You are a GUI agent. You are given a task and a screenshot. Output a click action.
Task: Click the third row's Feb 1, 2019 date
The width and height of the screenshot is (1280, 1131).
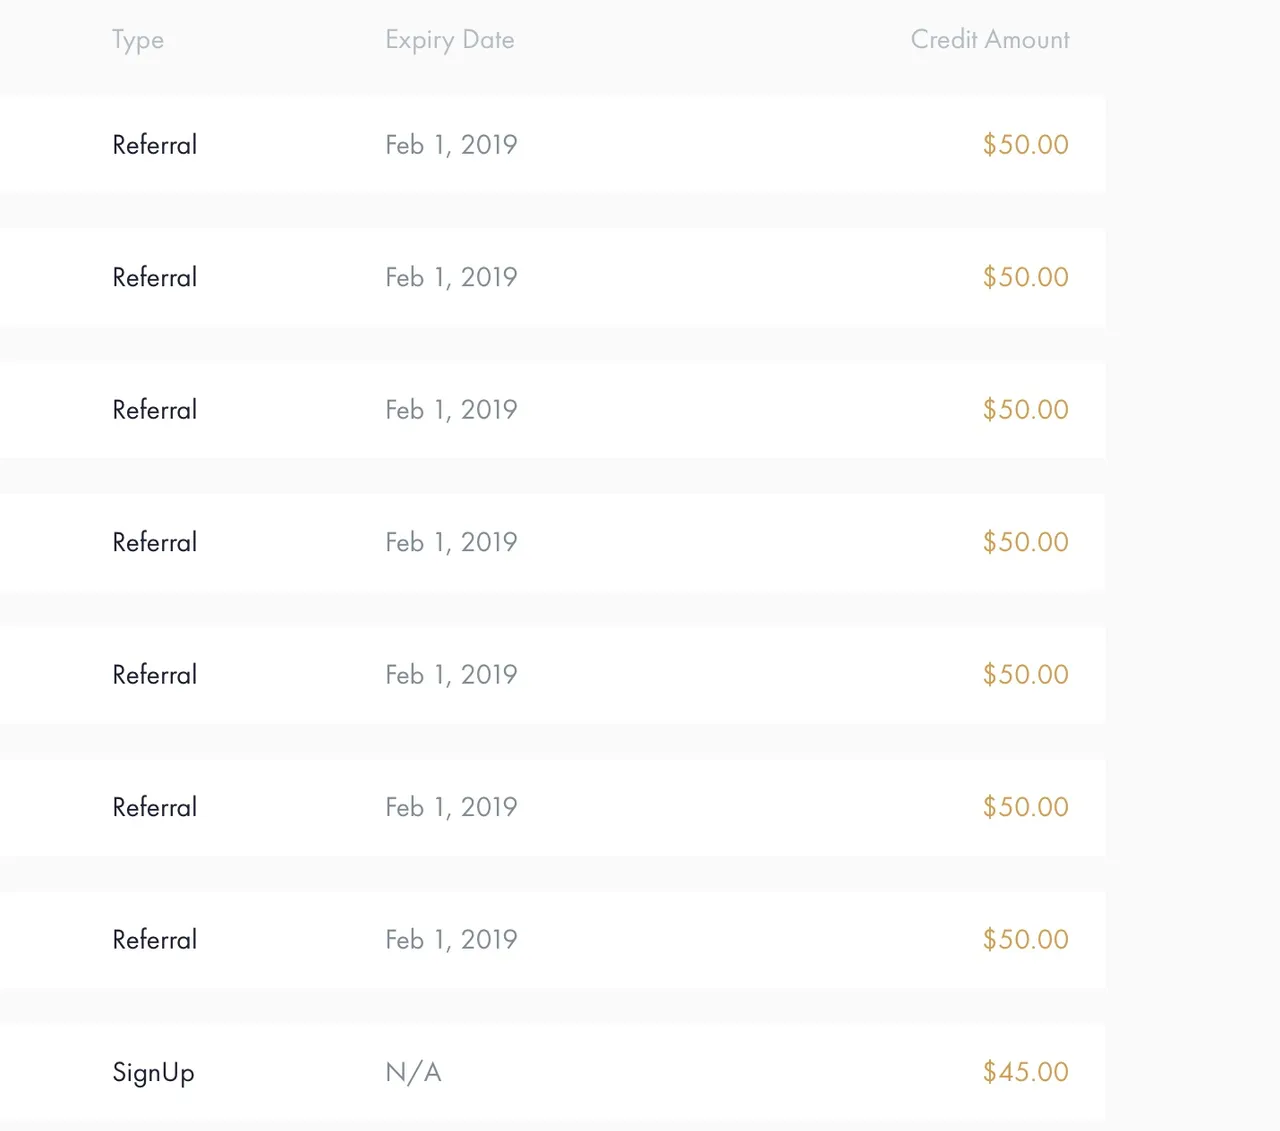pyautogui.click(x=451, y=410)
